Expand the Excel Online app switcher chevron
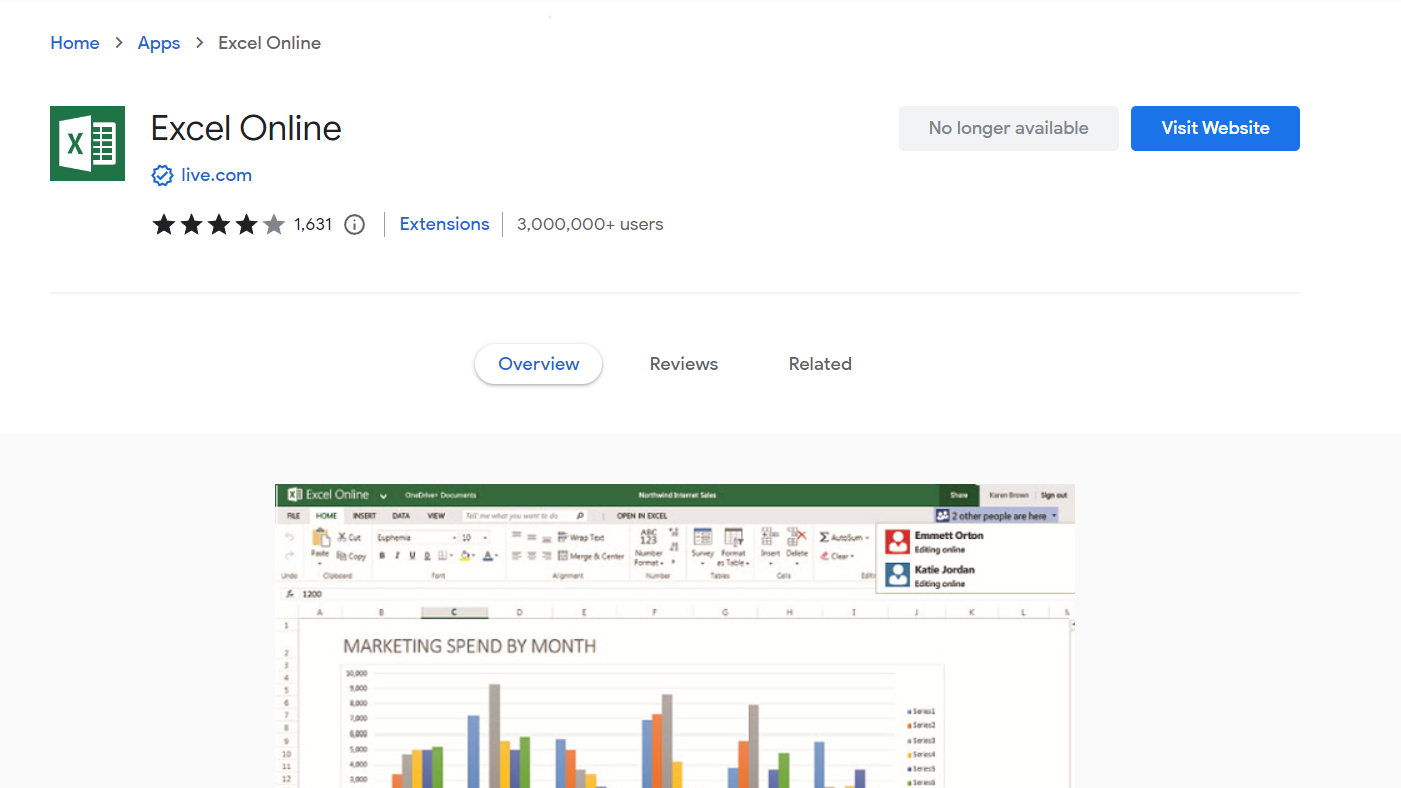This screenshot has width=1401, height=788. pyautogui.click(x=381, y=495)
